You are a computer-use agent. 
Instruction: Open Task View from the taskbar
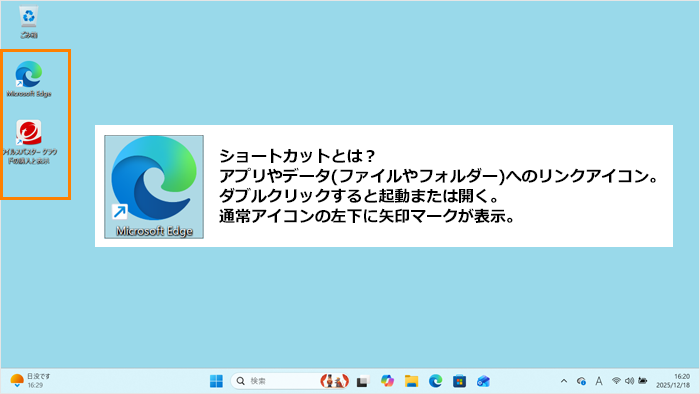point(362,381)
